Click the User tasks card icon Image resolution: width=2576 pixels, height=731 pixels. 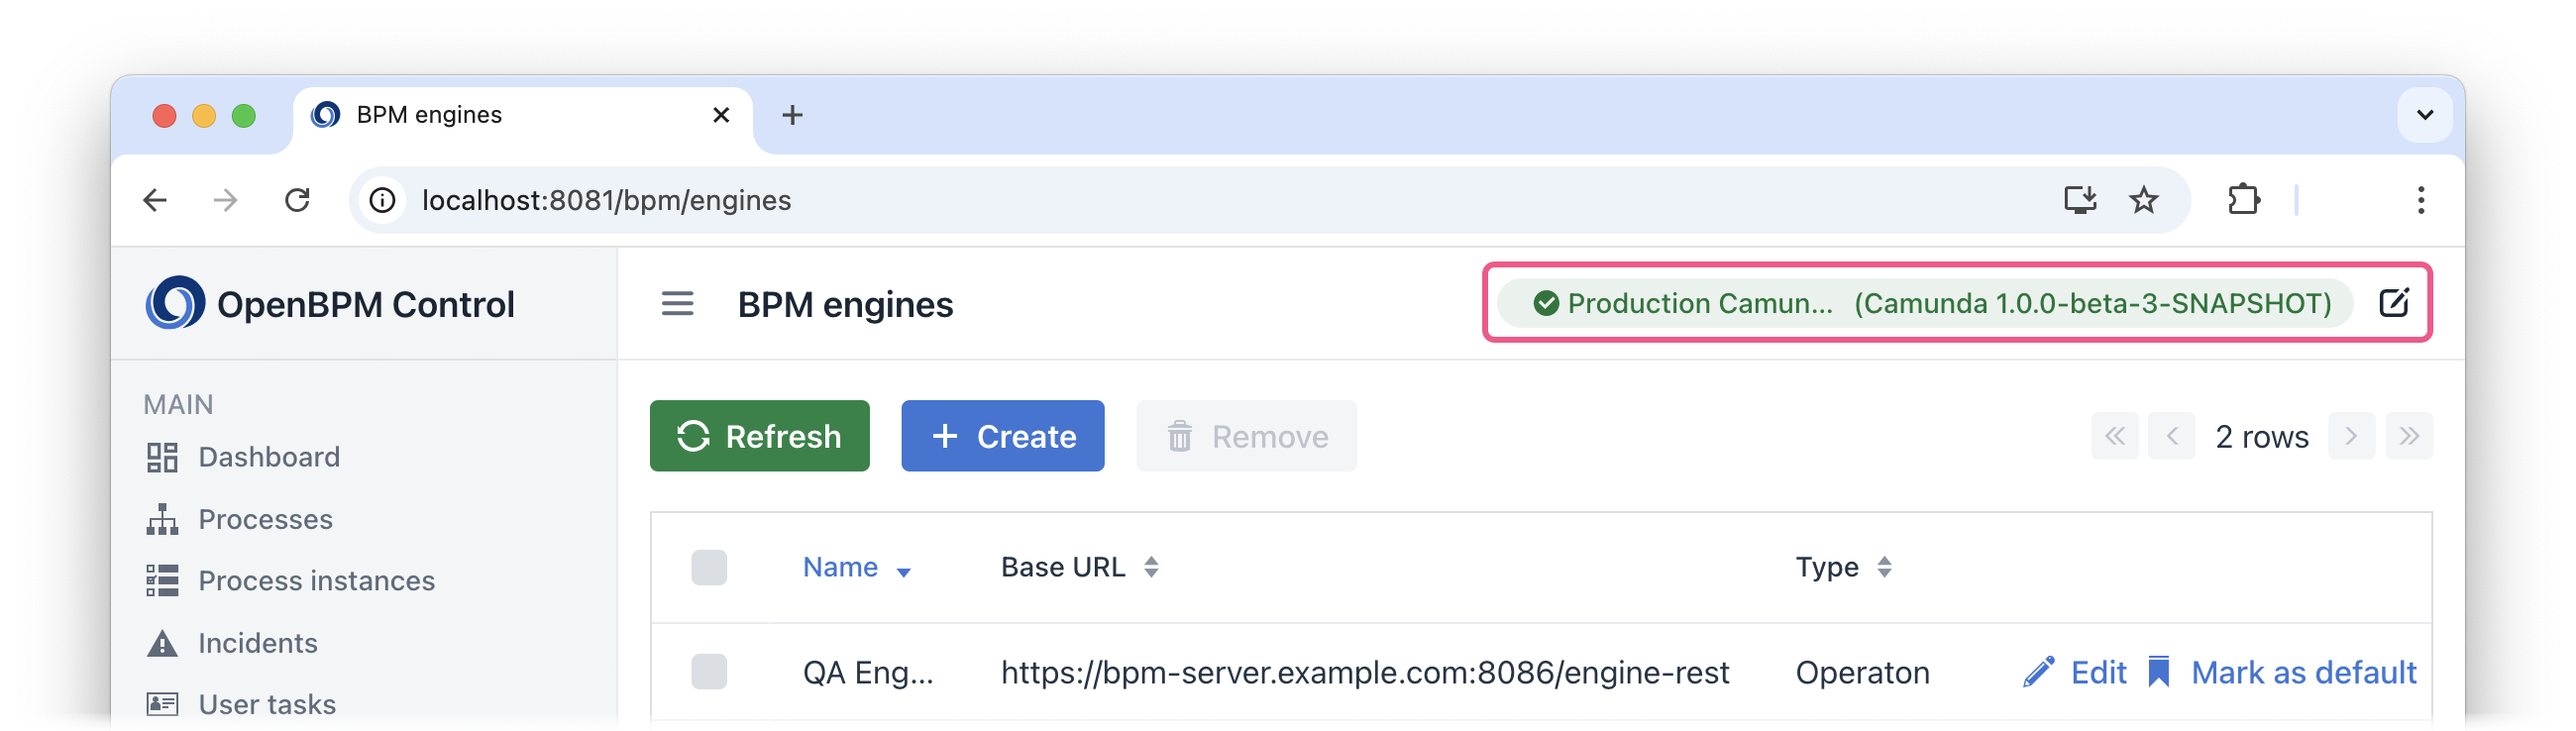(162, 704)
